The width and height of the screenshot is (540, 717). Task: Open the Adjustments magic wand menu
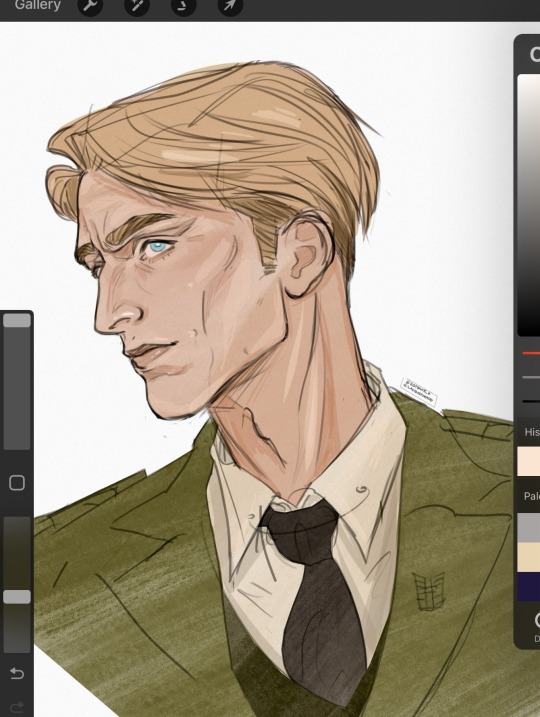point(137,5)
